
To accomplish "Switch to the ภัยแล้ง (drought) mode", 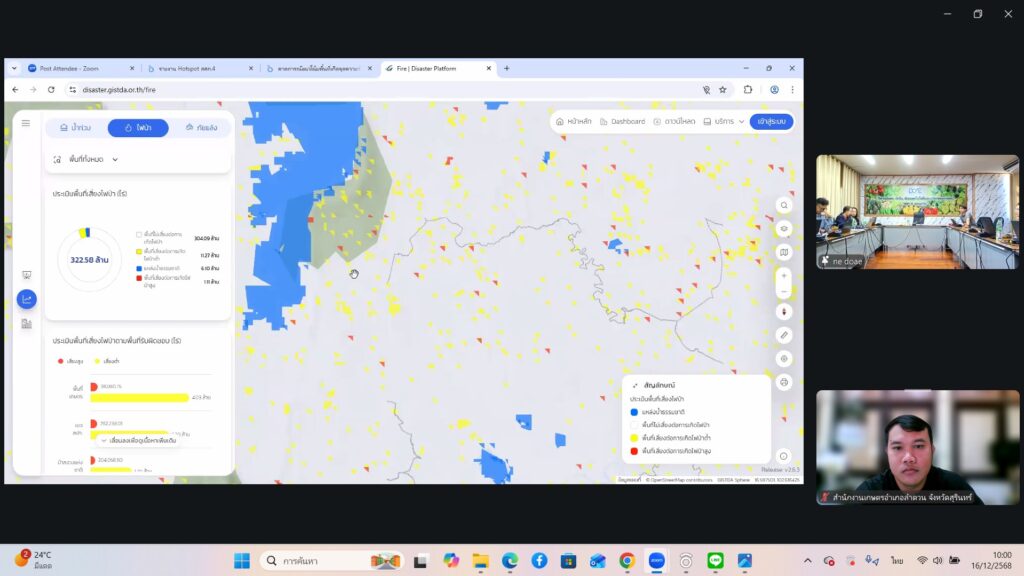I will point(201,127).
